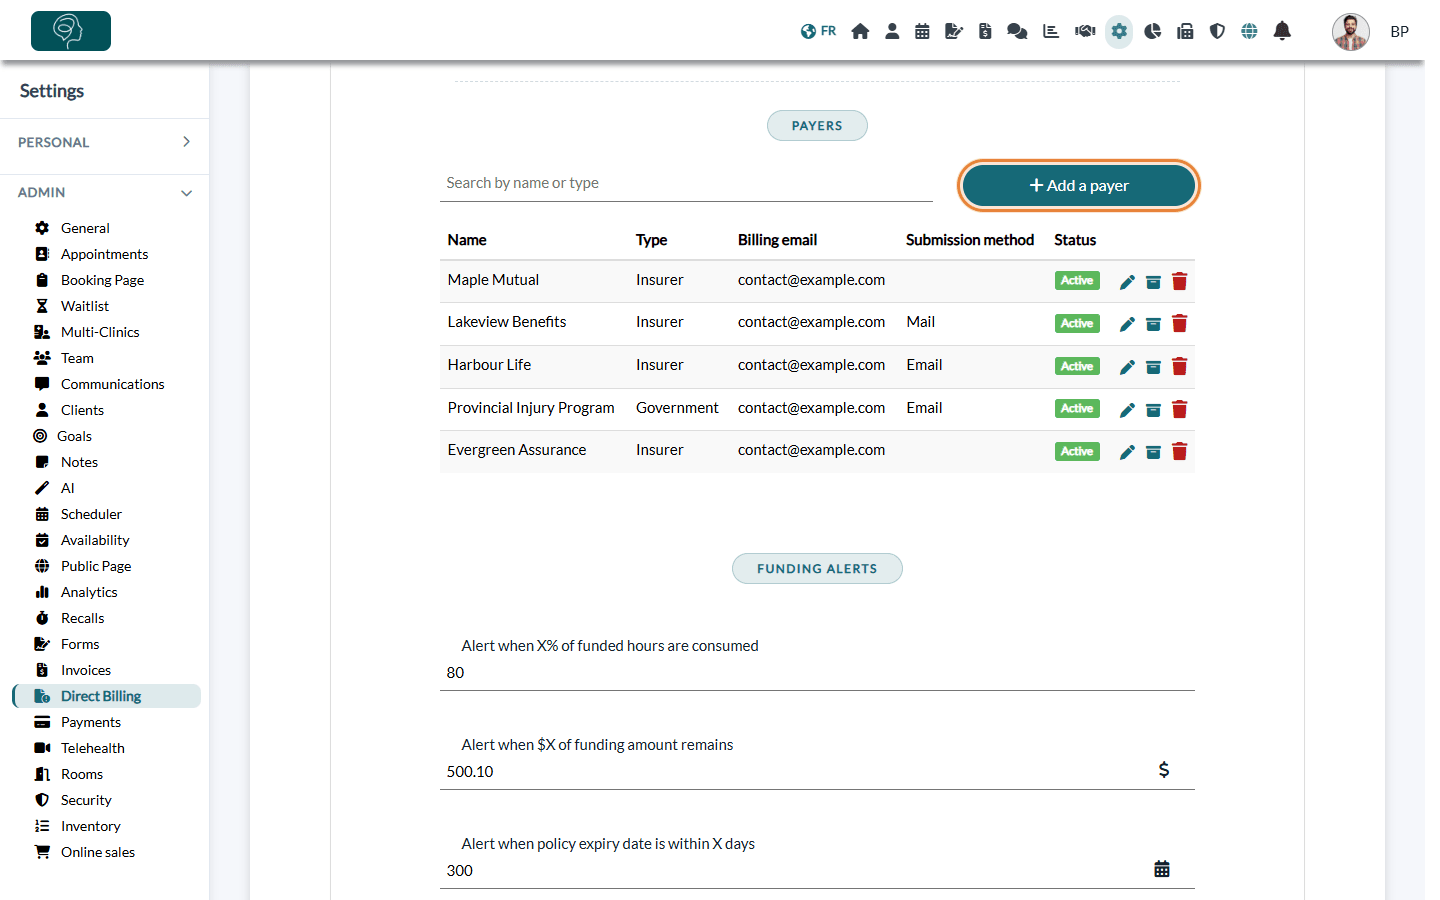Screen dimensions: 1440x900
Task: Open AI settings
Action: point(67,488)
